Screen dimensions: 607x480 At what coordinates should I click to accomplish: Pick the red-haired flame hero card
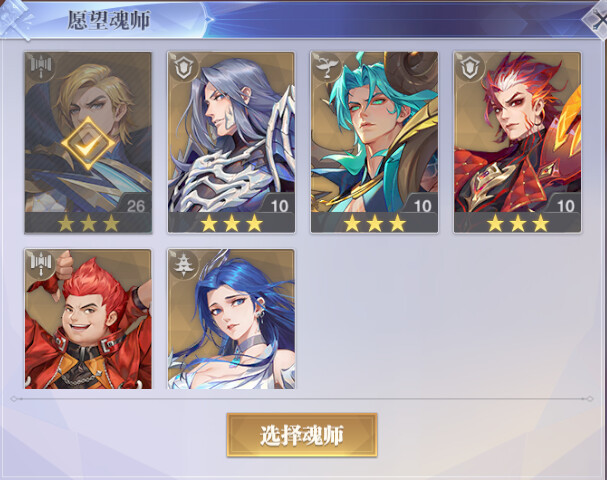tap(518, 142)
